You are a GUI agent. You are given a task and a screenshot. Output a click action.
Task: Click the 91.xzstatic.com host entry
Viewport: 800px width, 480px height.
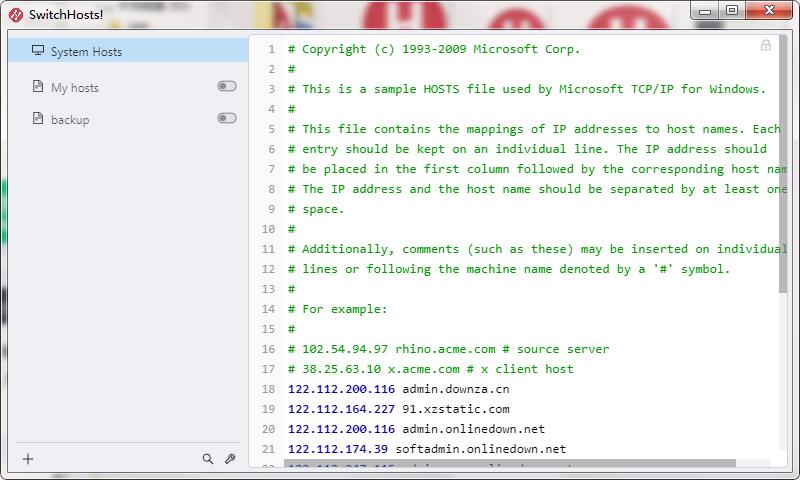point(455,409)
